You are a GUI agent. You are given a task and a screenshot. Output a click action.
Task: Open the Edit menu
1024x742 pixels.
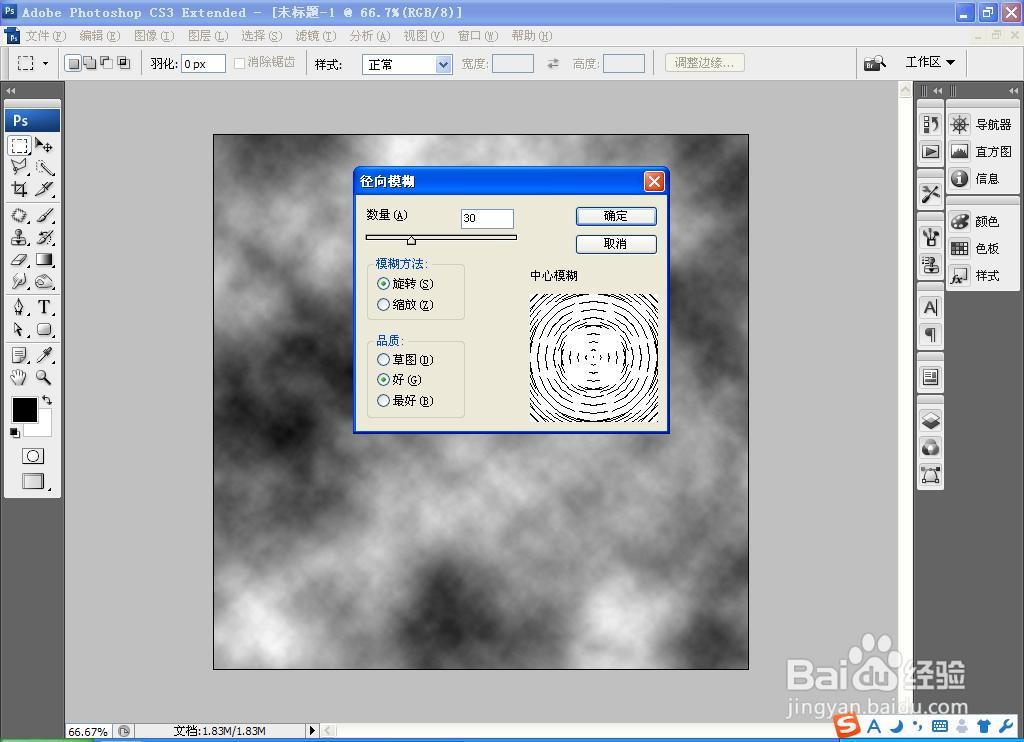coord(100,35)
